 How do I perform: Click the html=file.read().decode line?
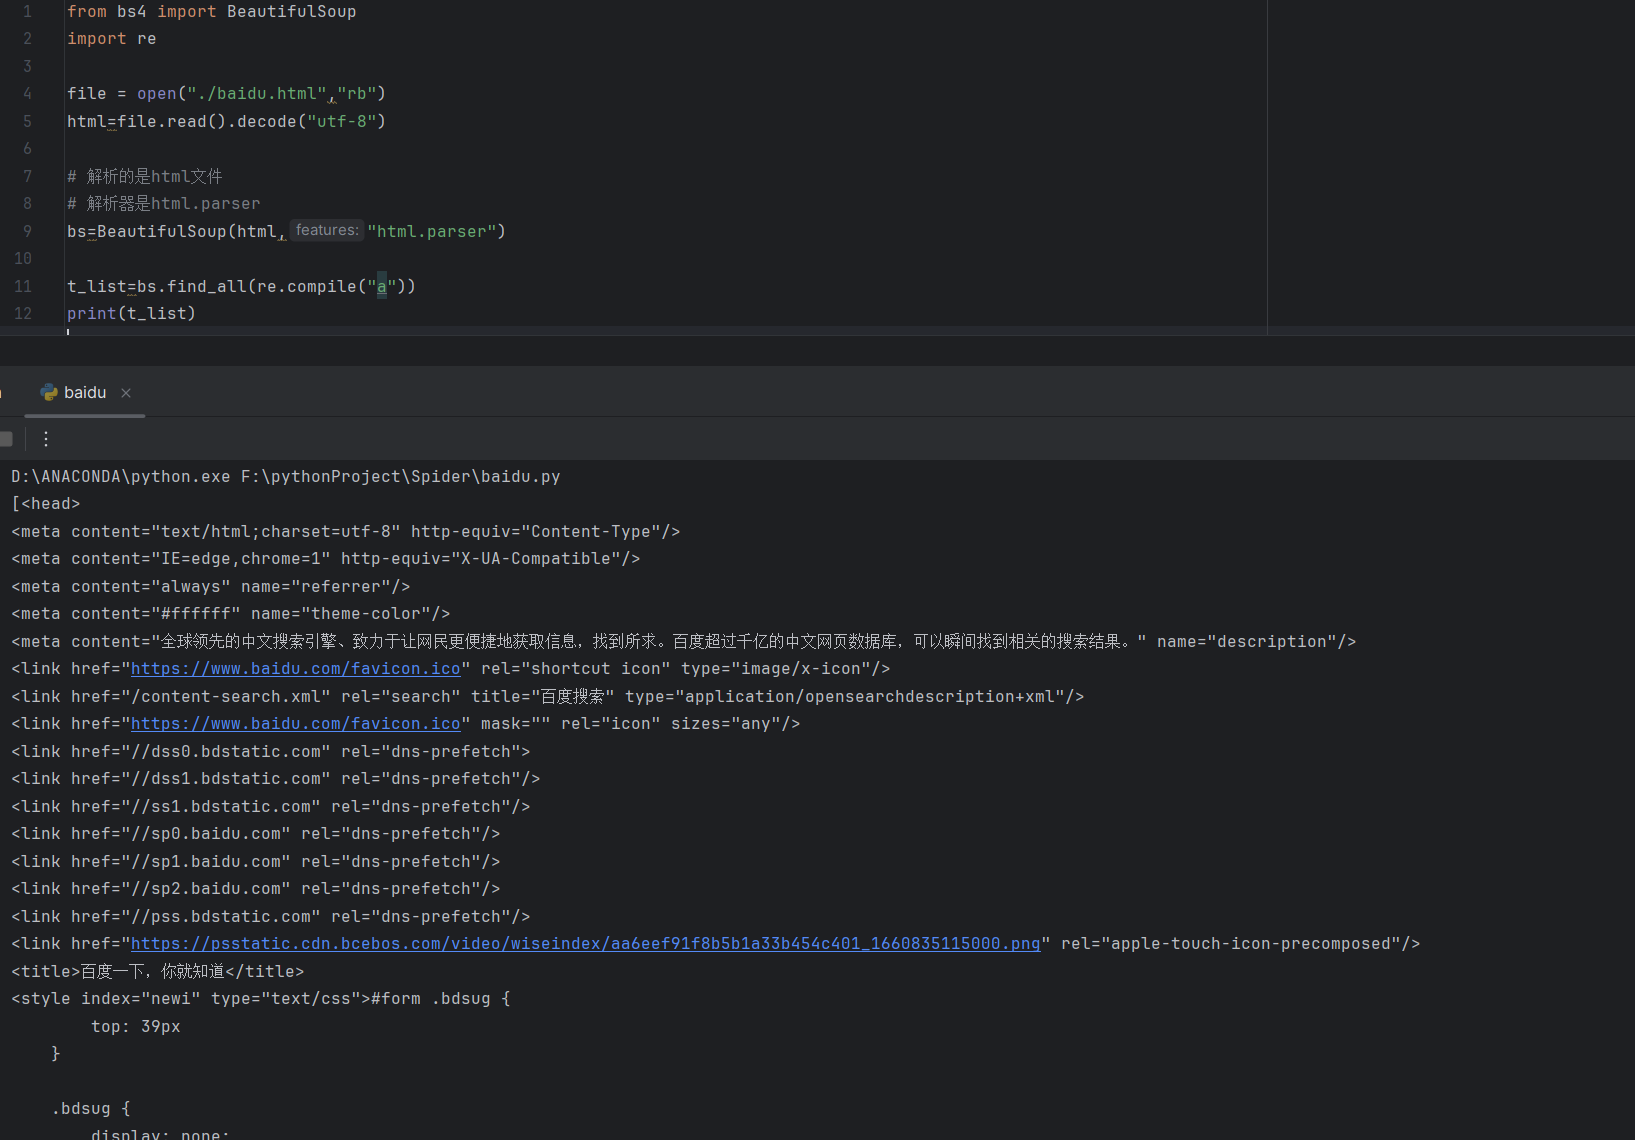click(x=227, y=122)
